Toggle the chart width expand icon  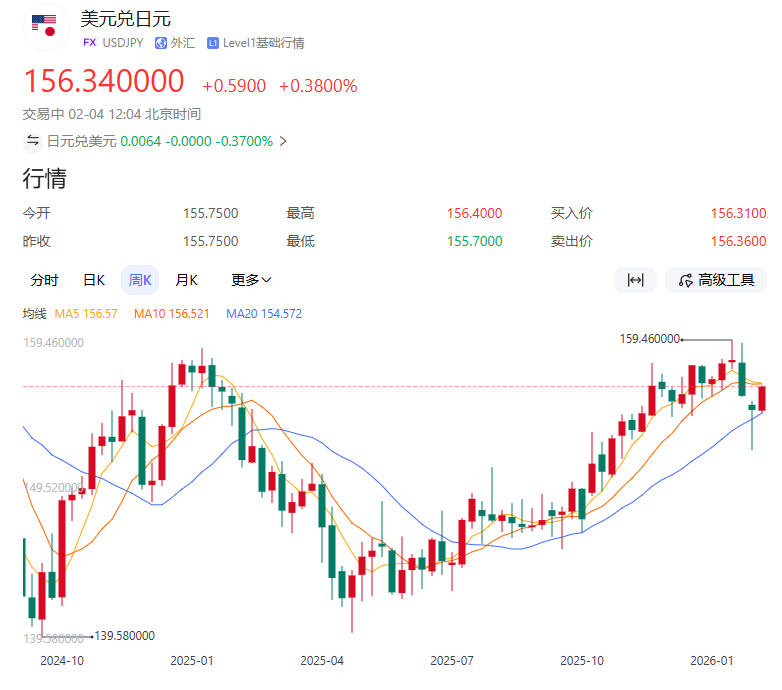[x=635, y=280]
